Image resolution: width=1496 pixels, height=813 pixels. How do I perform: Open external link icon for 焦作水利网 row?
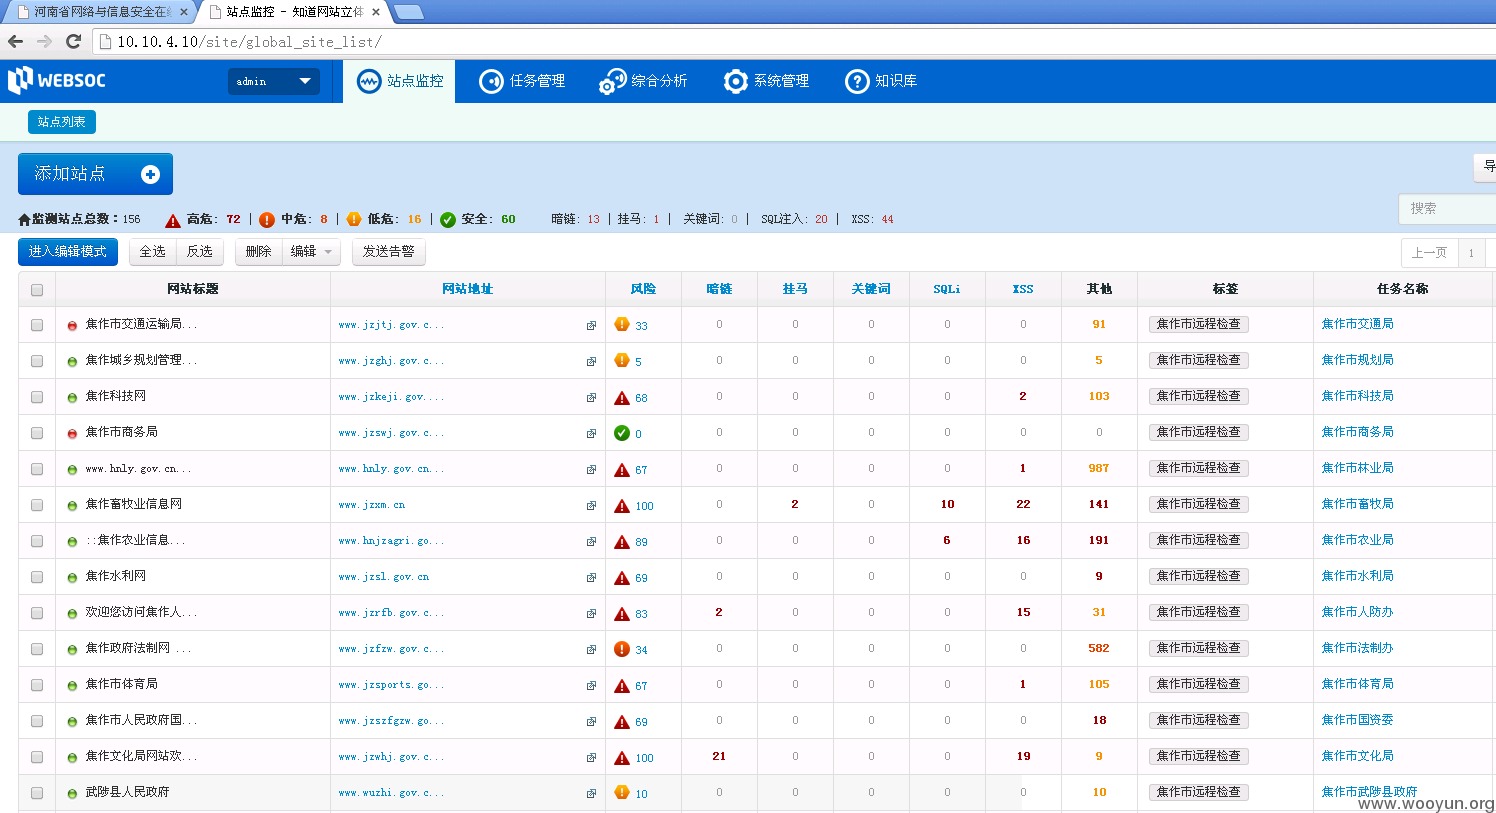(591, 577)
